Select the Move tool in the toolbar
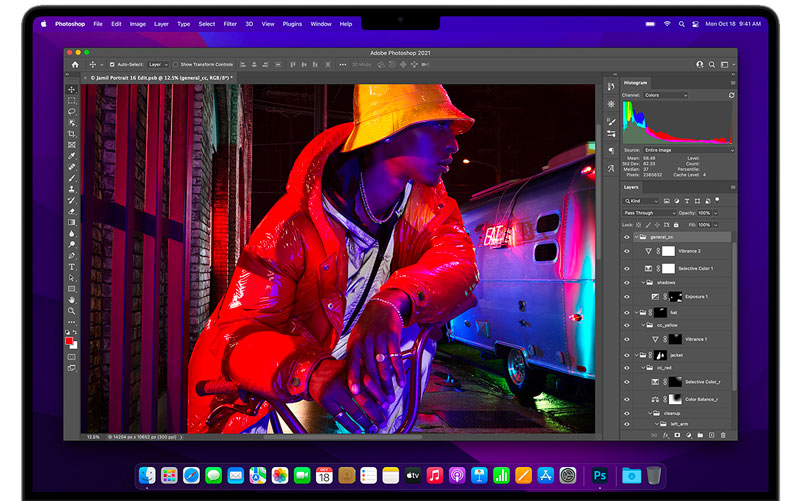The height and width of the screenshot is (501, 800). click(71, 90)
